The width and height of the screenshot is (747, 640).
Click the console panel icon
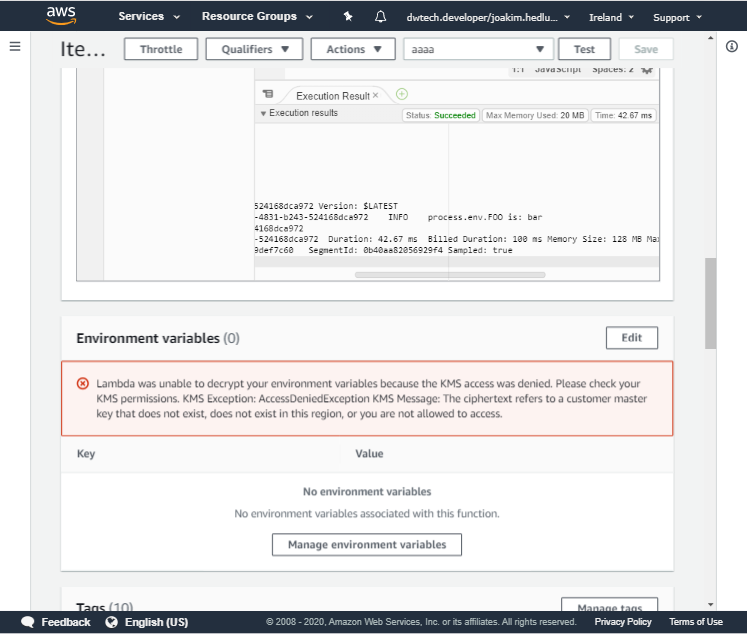coord(268,94)
